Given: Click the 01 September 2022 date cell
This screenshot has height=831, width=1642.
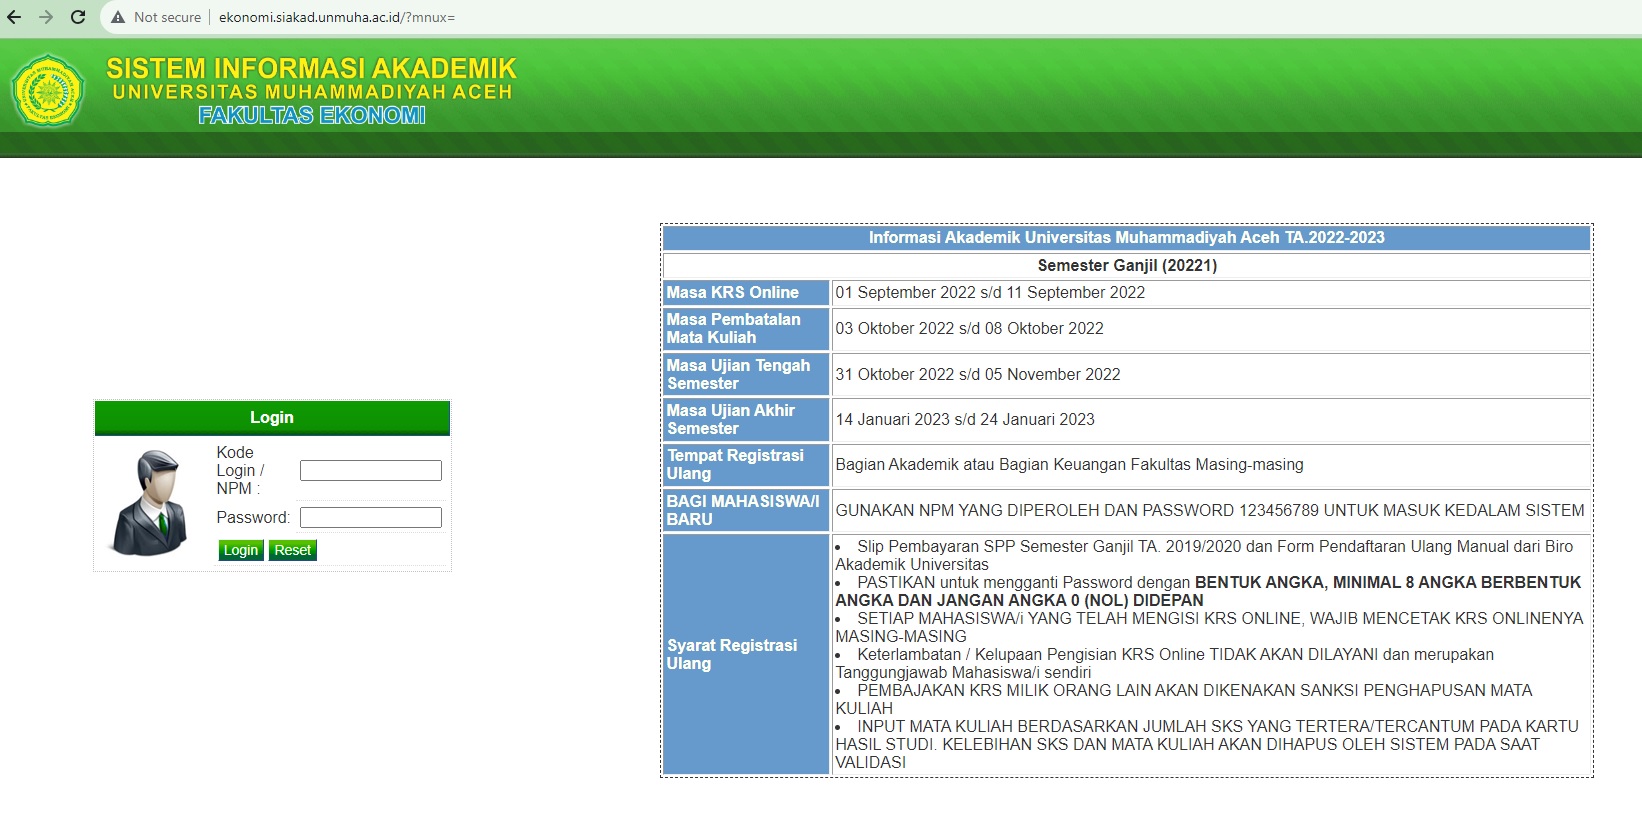Looking at the screenshot, I should pos(1211,293).
